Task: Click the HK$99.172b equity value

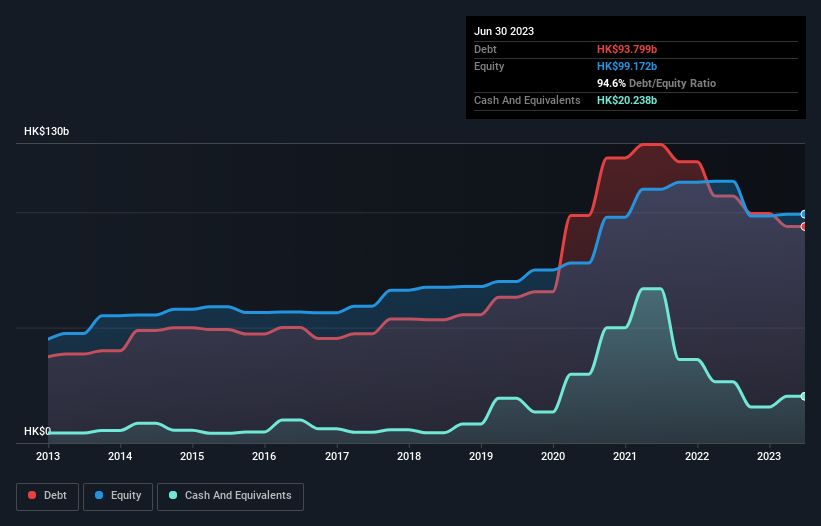Action: [627, 66]
